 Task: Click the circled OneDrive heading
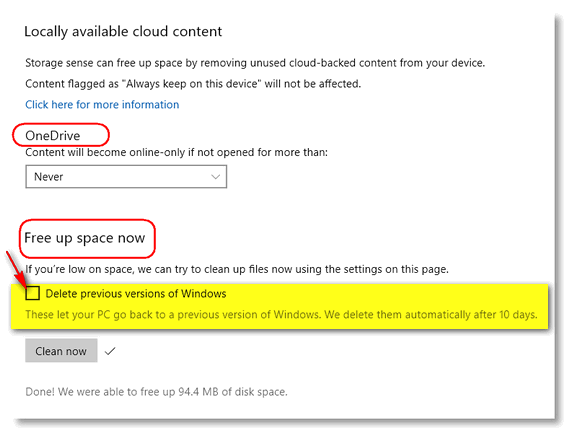point(53,136)
